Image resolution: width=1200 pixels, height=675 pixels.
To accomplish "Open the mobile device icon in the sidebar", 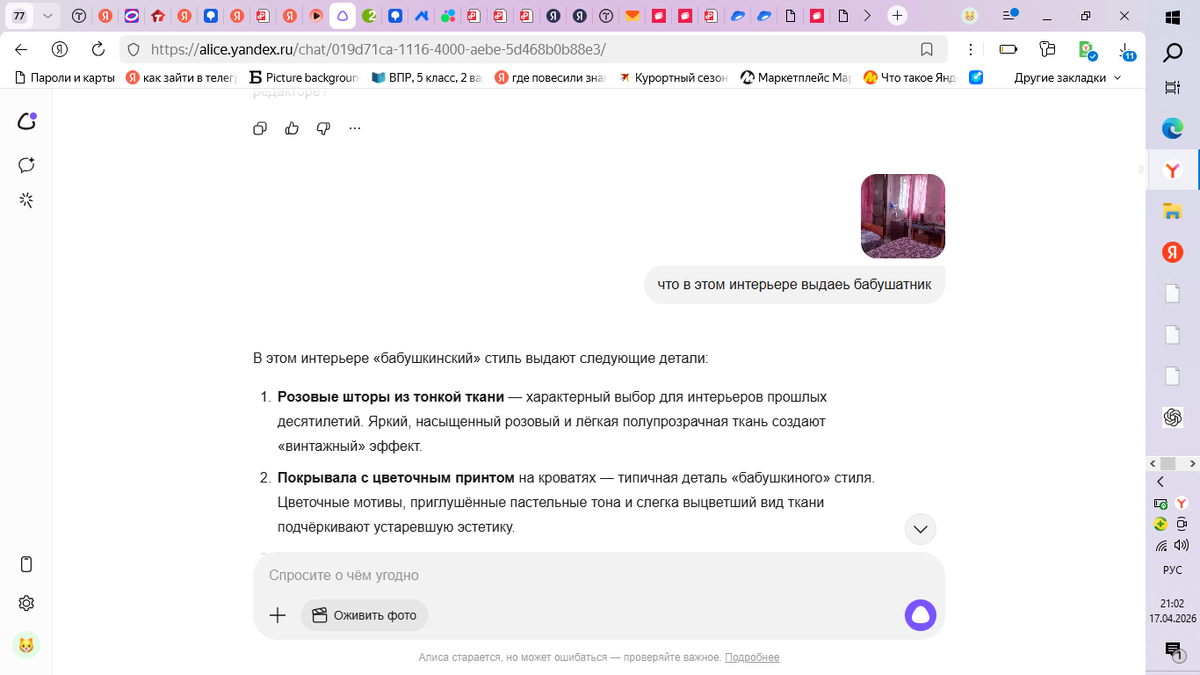I will (27, 564).
